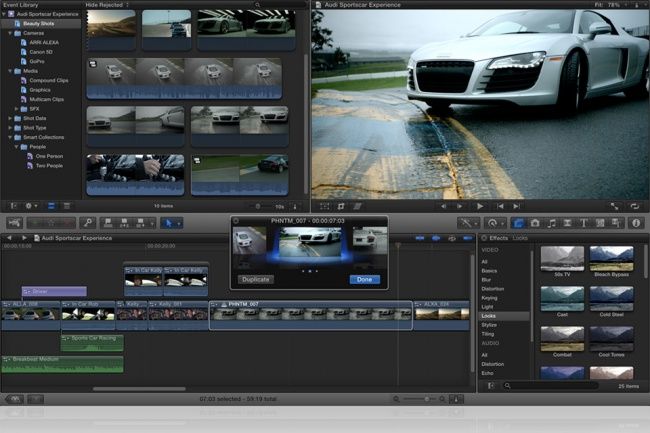Viewport: 650px width, 433px height.
Task: Open the Titles browser T icon
Action: coord(583,223)
